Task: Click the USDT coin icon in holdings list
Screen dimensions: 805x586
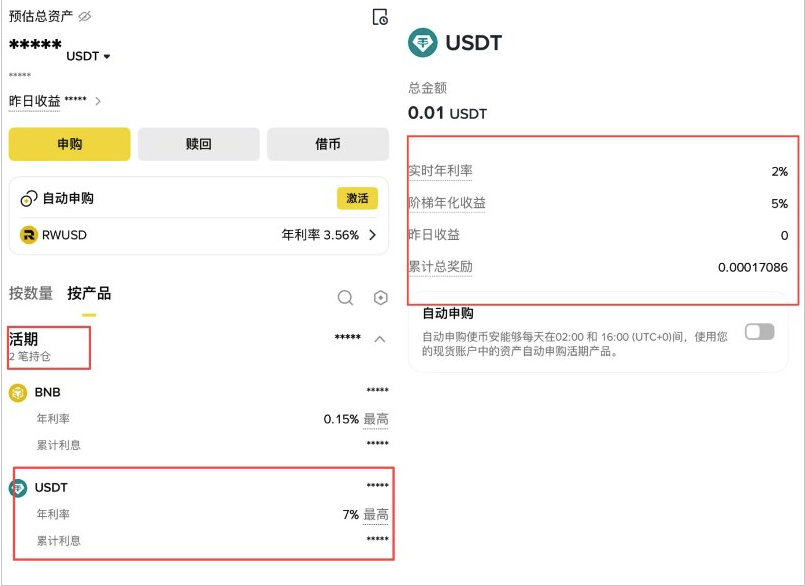Action: click(x=18, y=488)
